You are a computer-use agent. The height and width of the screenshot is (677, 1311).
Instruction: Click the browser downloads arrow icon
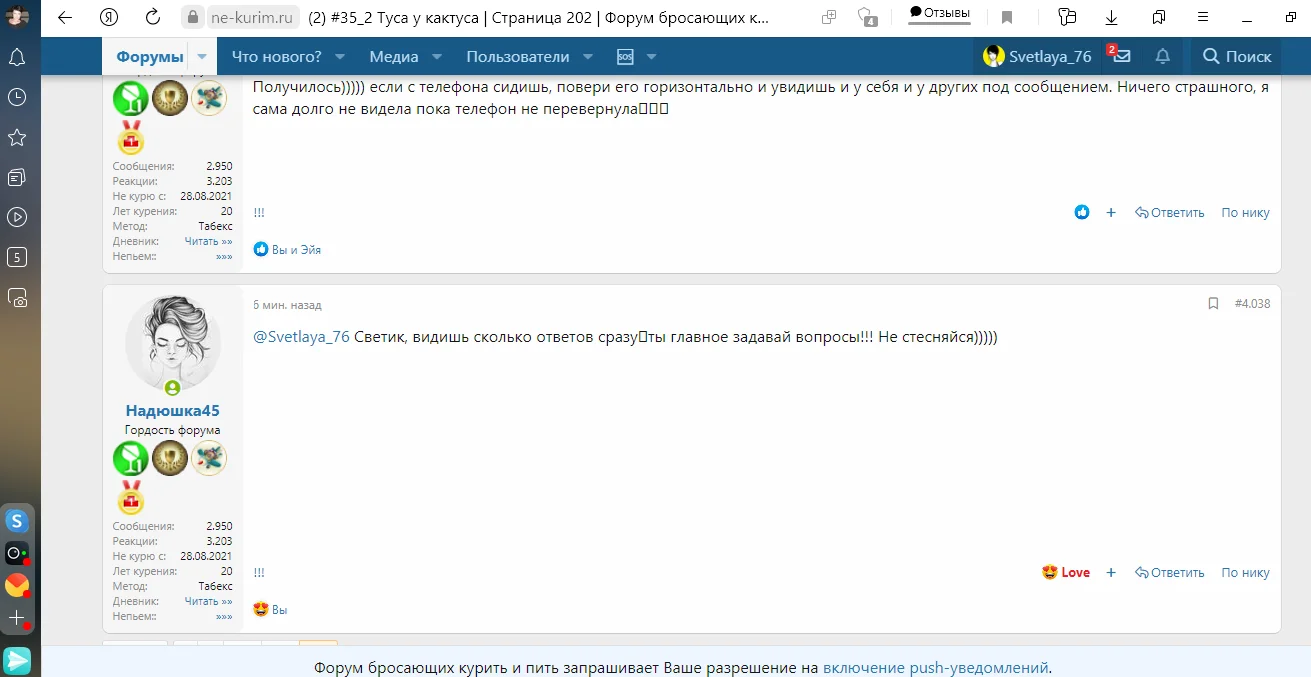point(1111,17)
